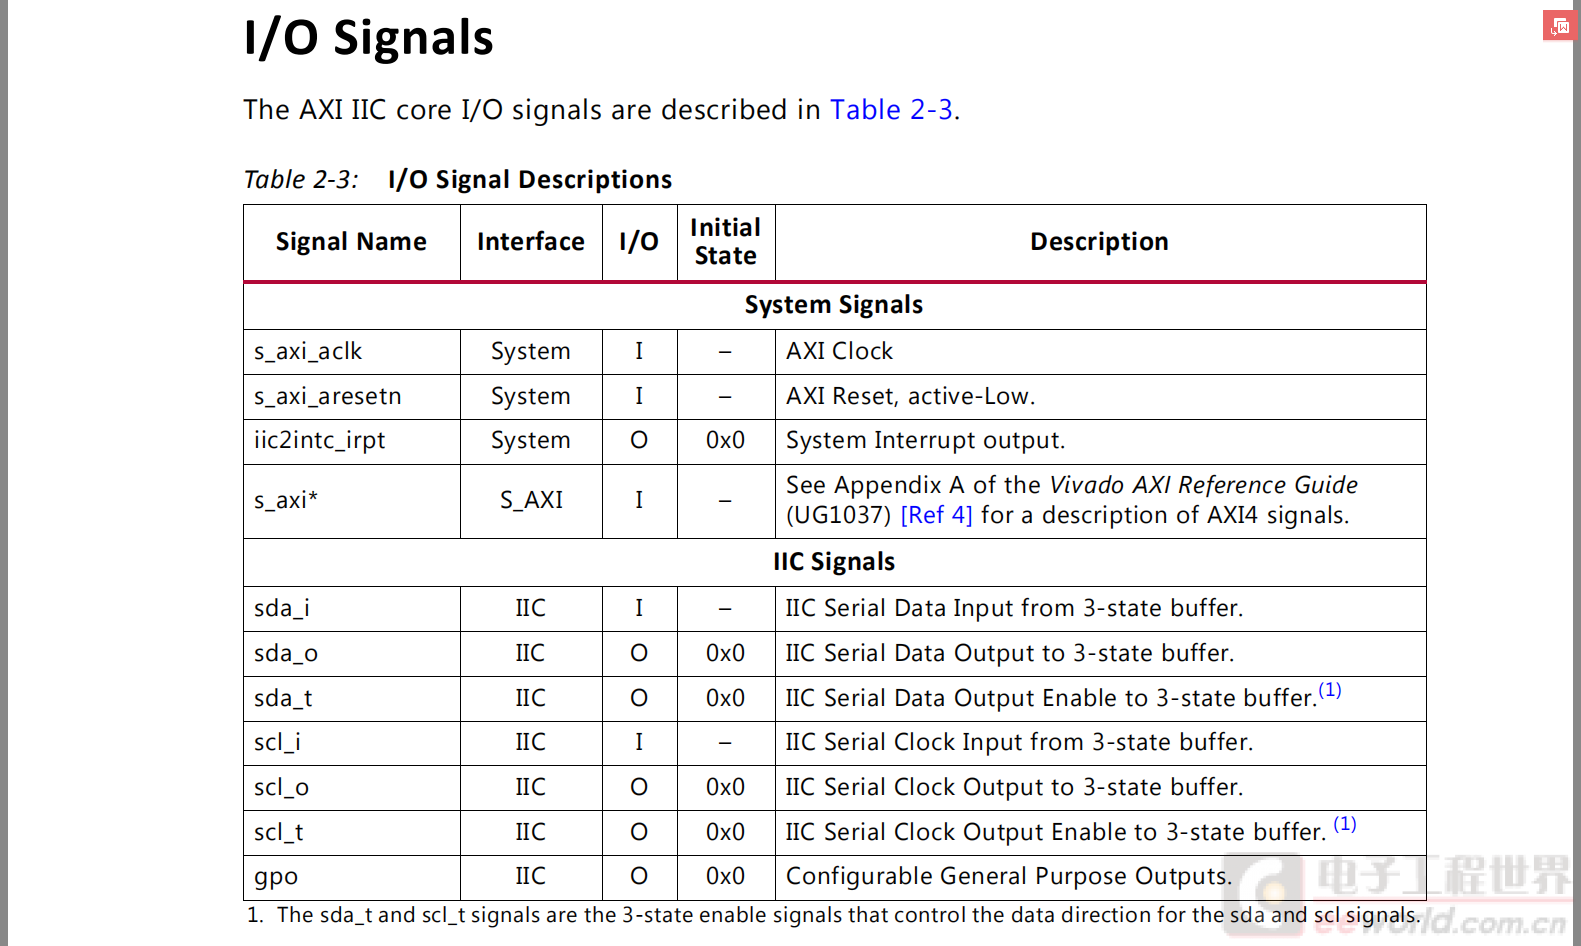Select the s_axi_aresetn signal name cell
This screenshot has width=1581, height=946.
pyautogui.click(x=352, y=397)
